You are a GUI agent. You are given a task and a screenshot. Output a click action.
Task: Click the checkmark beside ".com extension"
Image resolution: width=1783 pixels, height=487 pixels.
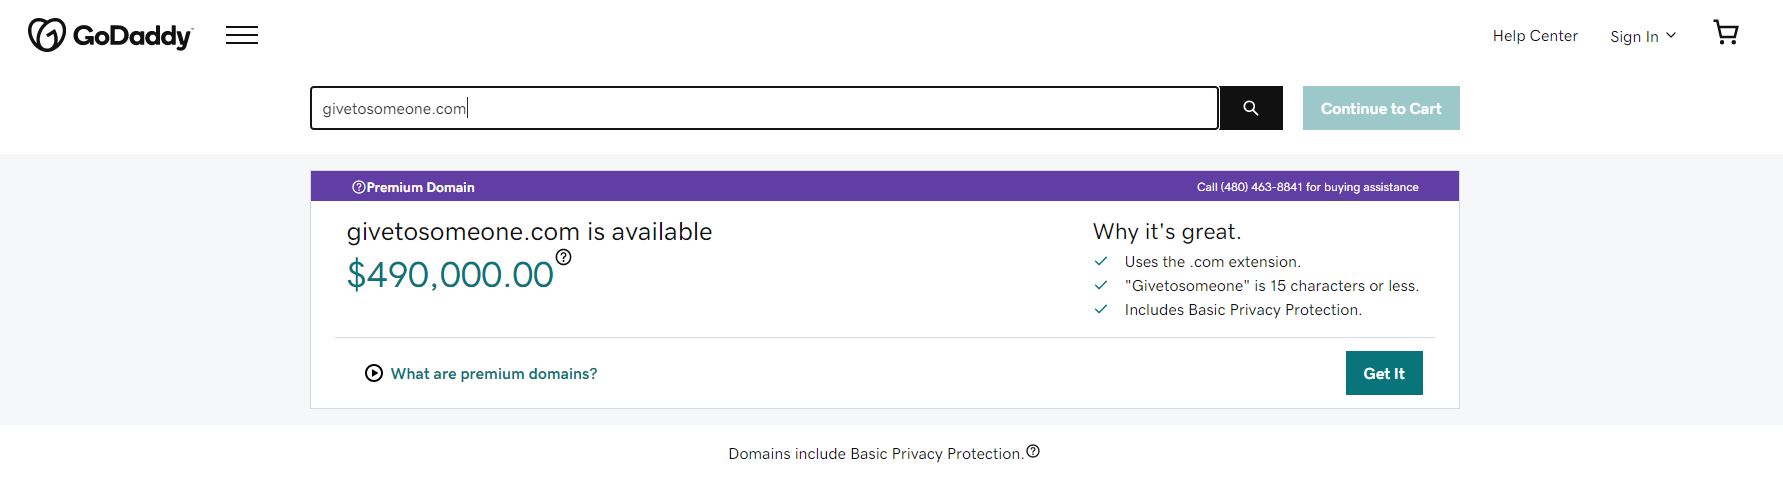click(1101, 261)
